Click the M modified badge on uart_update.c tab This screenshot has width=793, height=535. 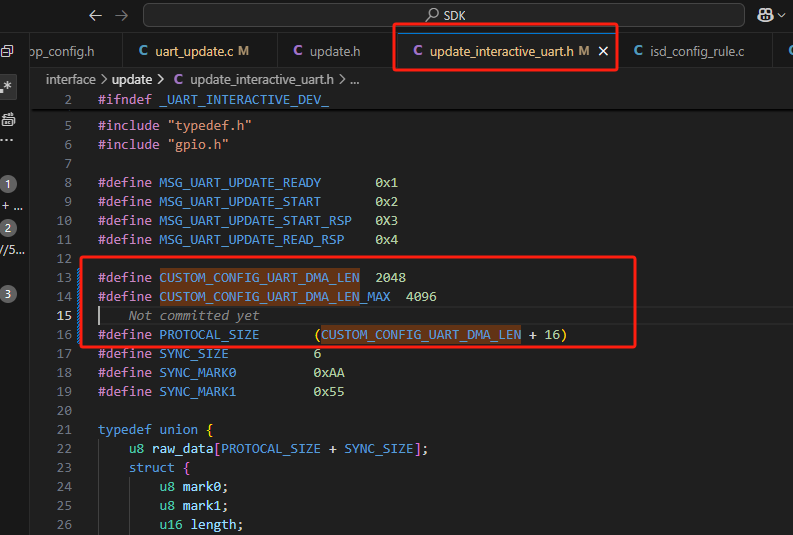243,51
